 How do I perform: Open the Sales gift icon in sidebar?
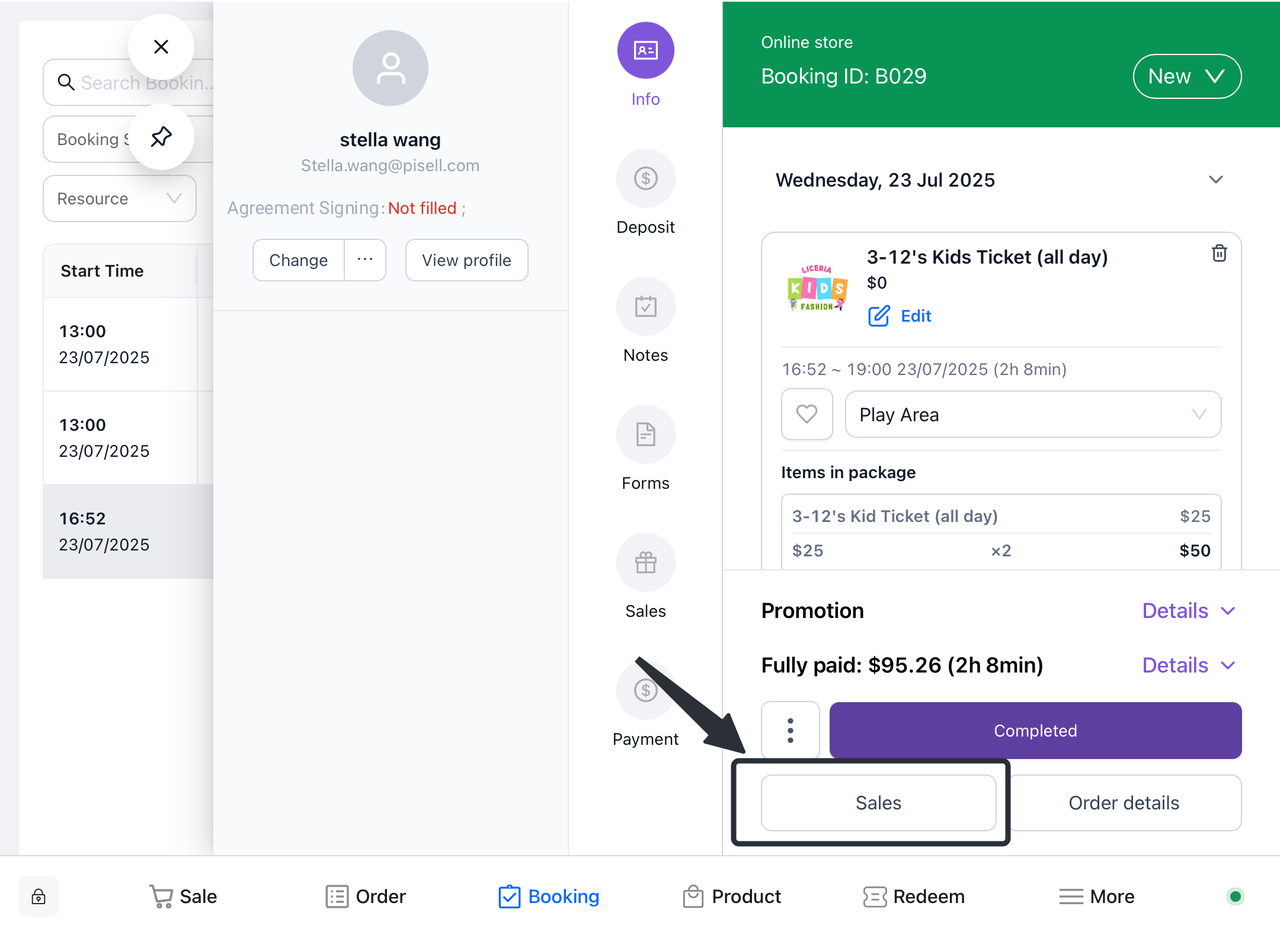click(x=645, y=563)
